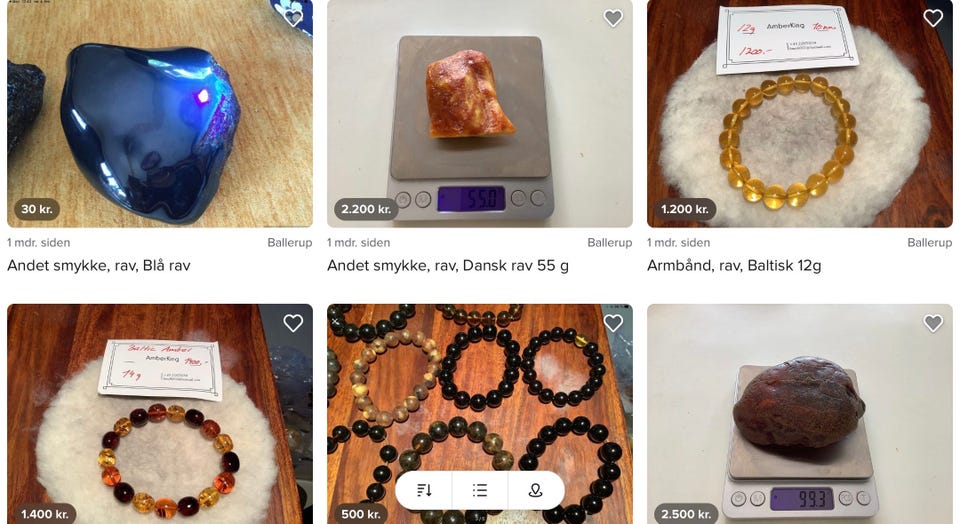Image resolution: width=960 pixels, height=524 pixels.
Task: Open sort options in floating toolbar
Action: (424, 490)
